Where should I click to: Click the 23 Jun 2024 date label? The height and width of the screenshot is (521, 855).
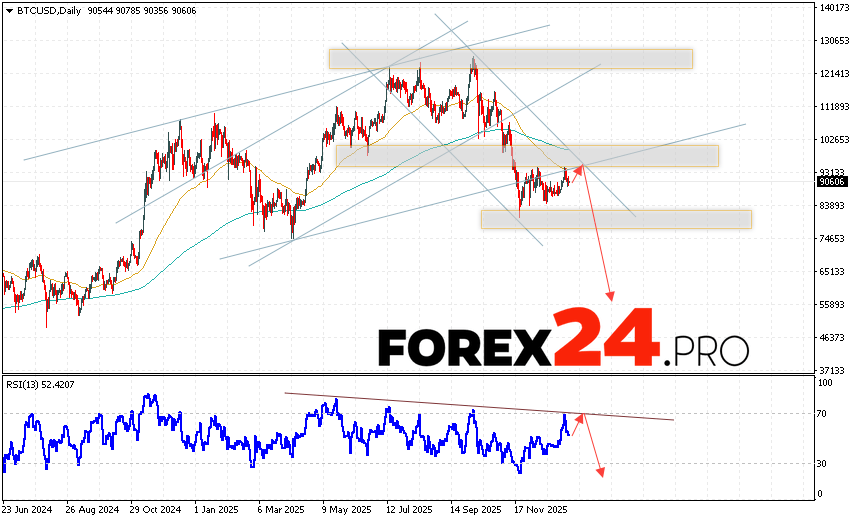30,508
